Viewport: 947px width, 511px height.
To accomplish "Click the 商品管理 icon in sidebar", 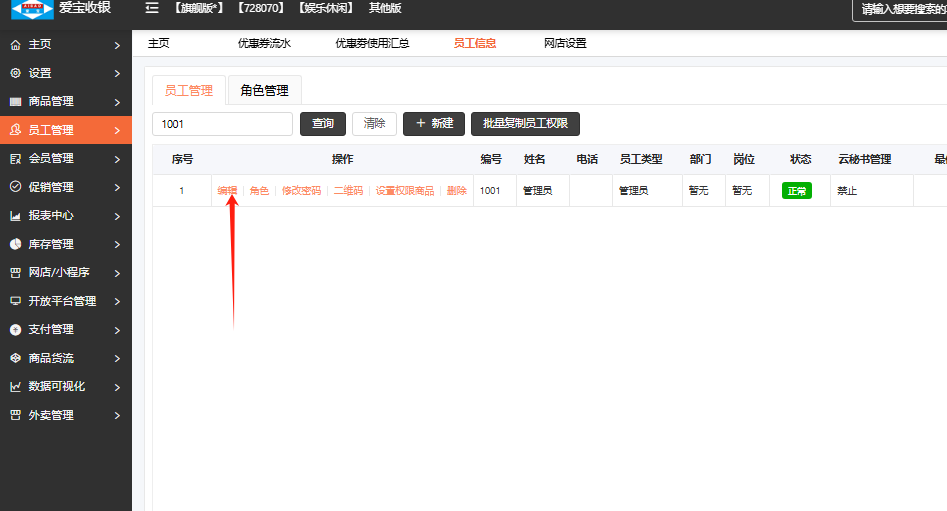I will click(x=15, y=102).
